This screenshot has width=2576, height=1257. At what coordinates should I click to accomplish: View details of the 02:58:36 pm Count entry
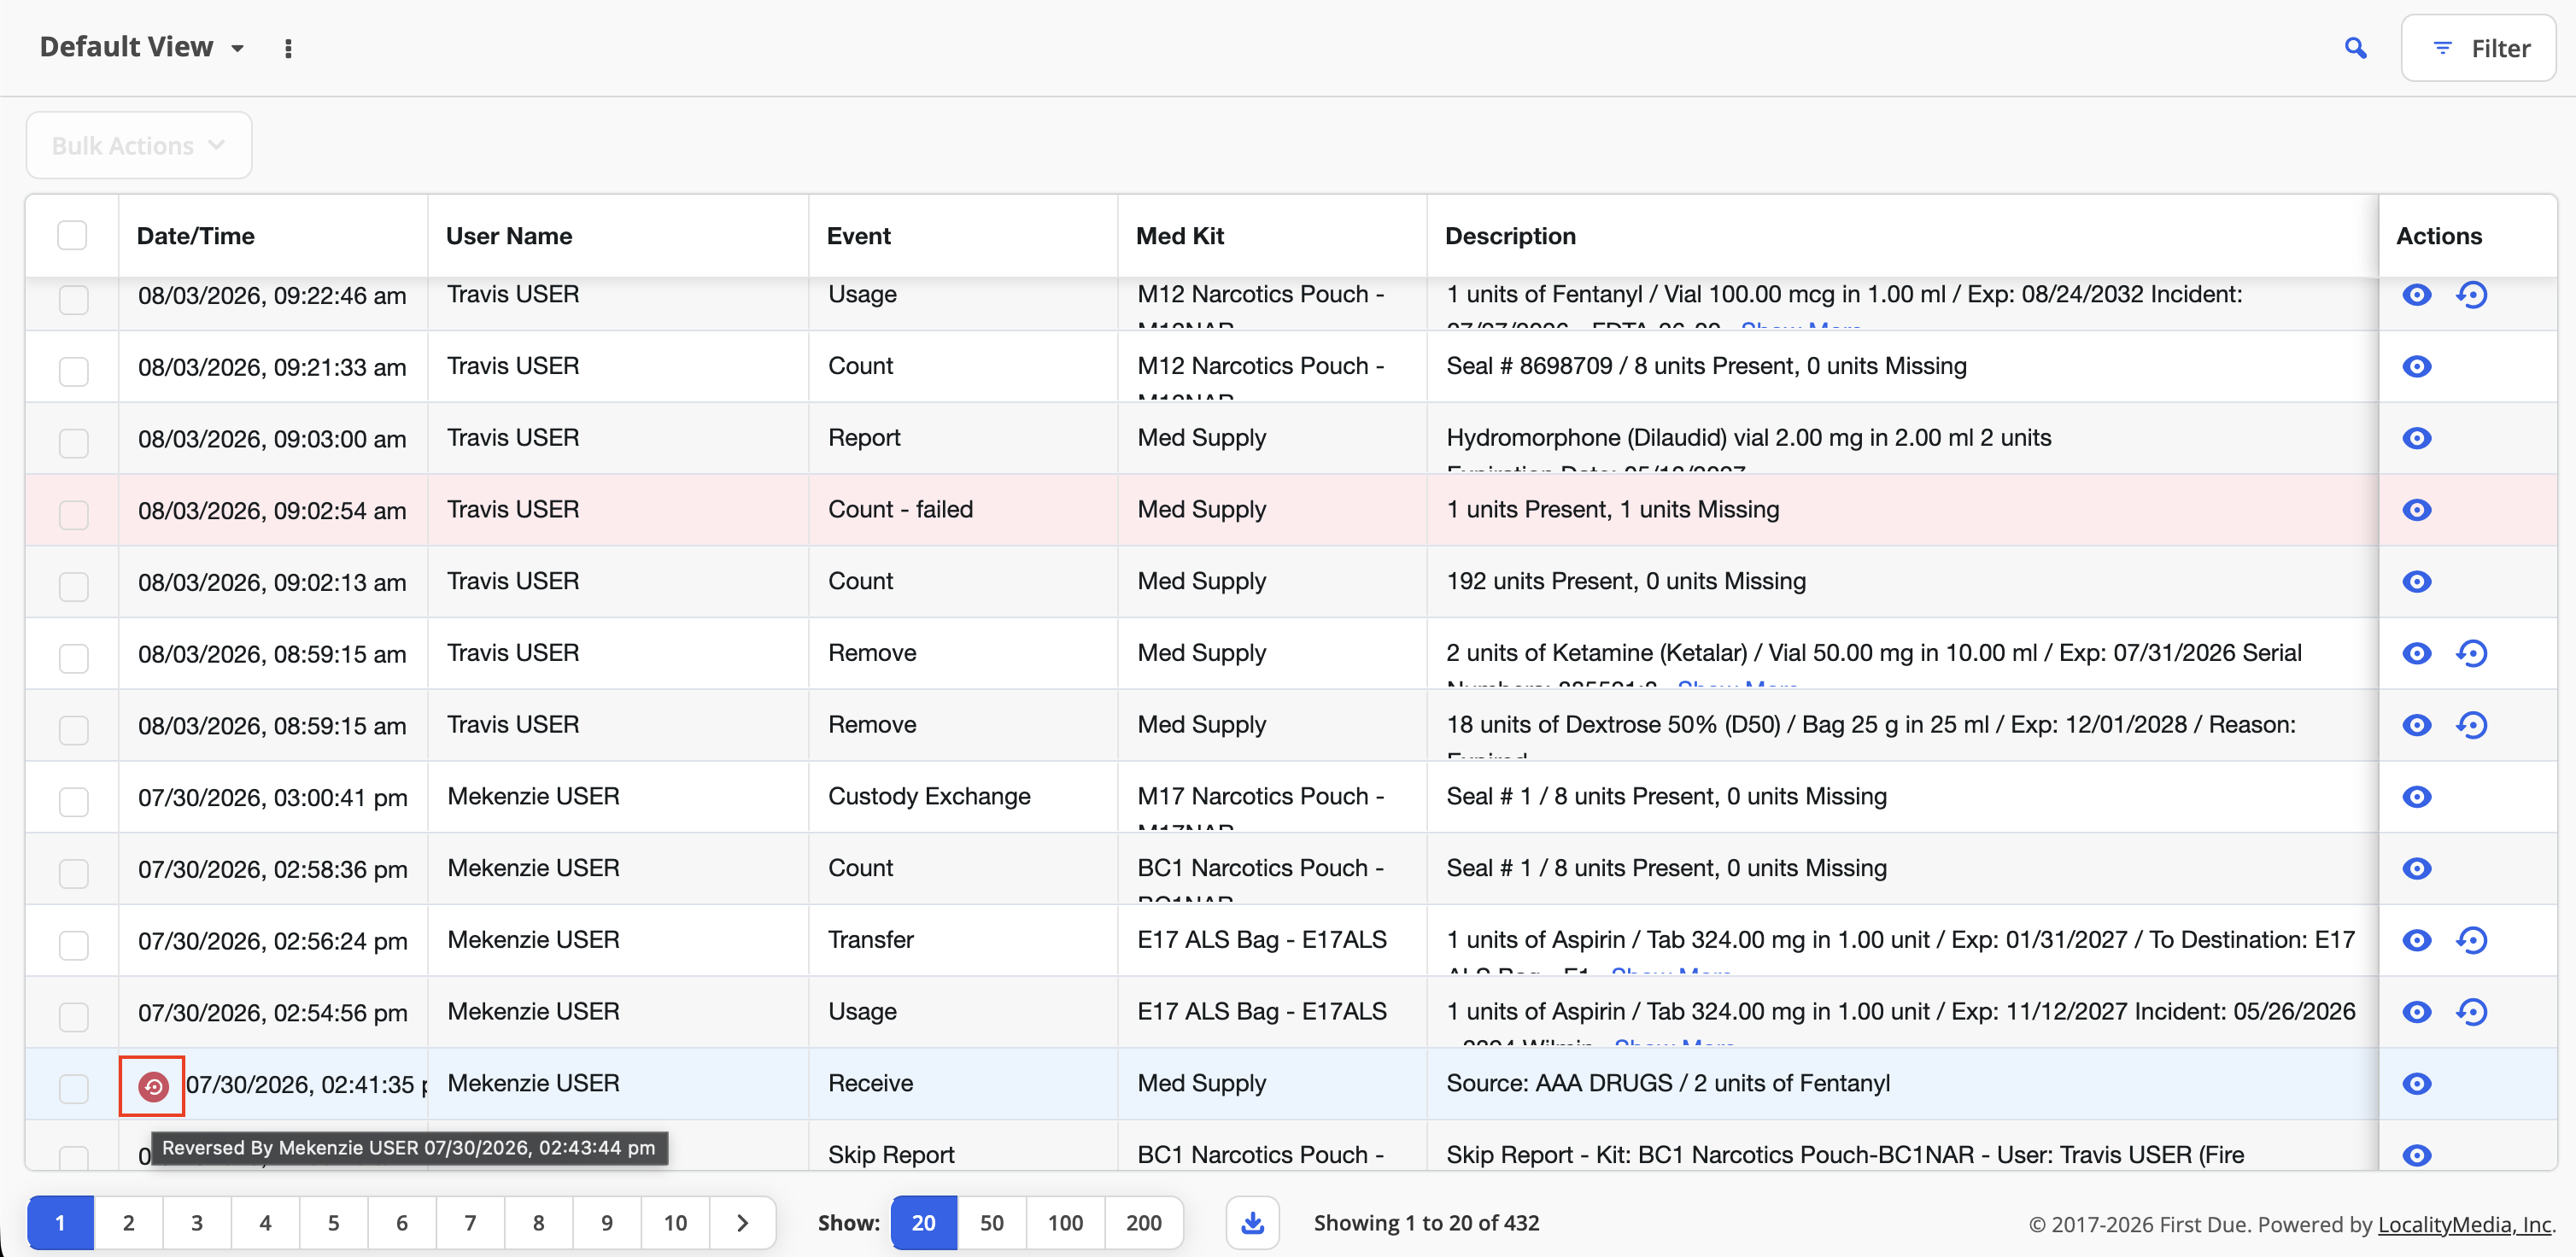[2416, 868]
